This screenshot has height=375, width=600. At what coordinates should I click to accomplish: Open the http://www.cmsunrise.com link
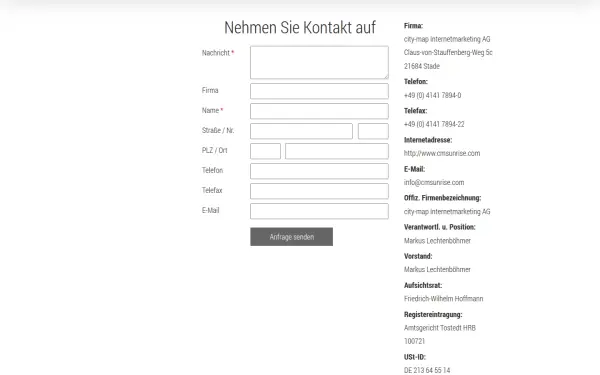(442, 153)
